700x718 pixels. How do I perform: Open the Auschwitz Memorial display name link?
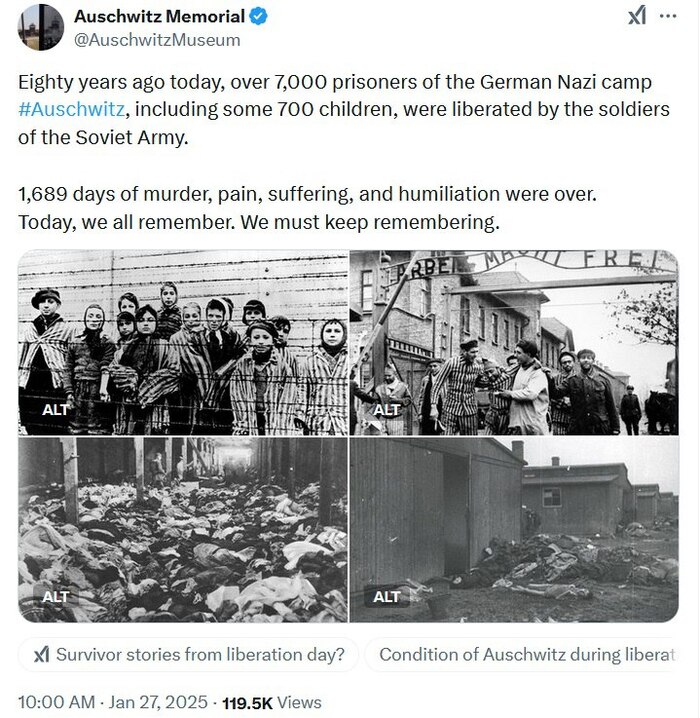(x=160, y=16)
